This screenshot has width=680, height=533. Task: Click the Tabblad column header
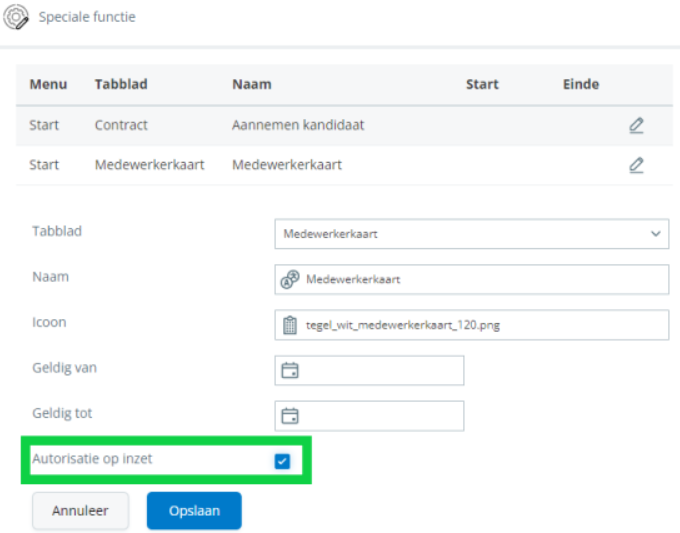[x=121, y=84]
